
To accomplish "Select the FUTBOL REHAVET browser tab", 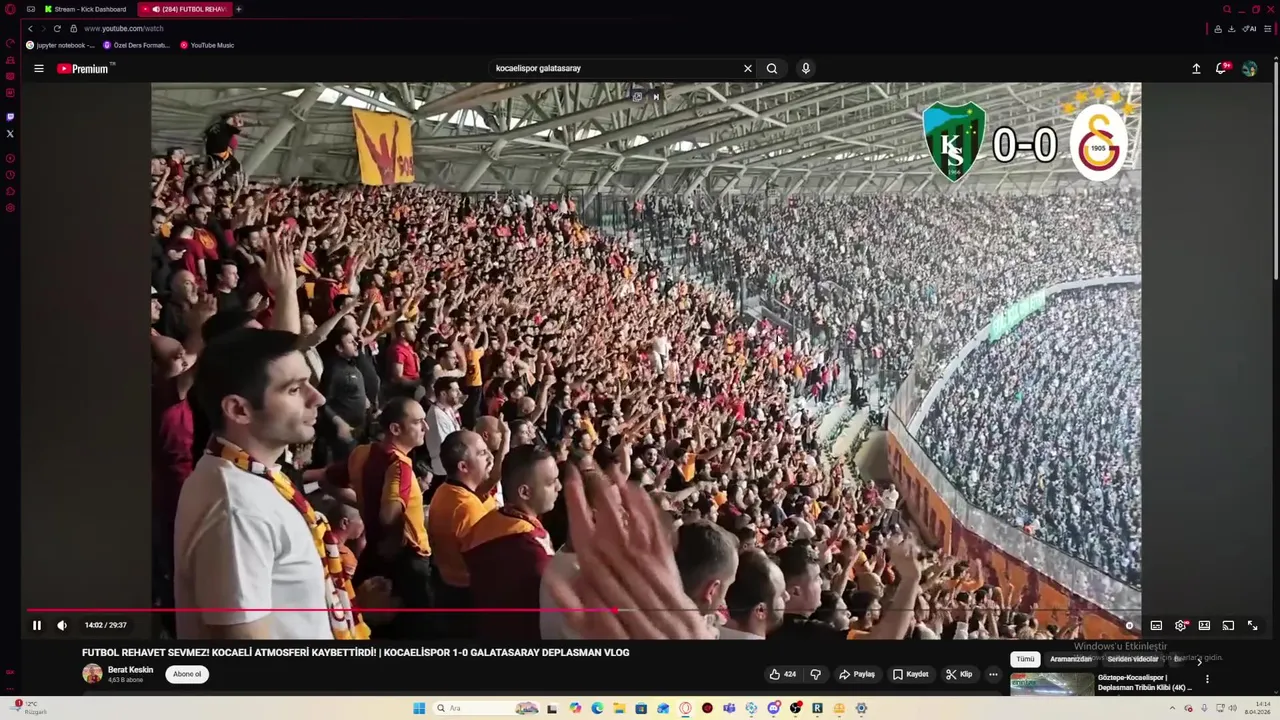I will [x=185, y=9].
